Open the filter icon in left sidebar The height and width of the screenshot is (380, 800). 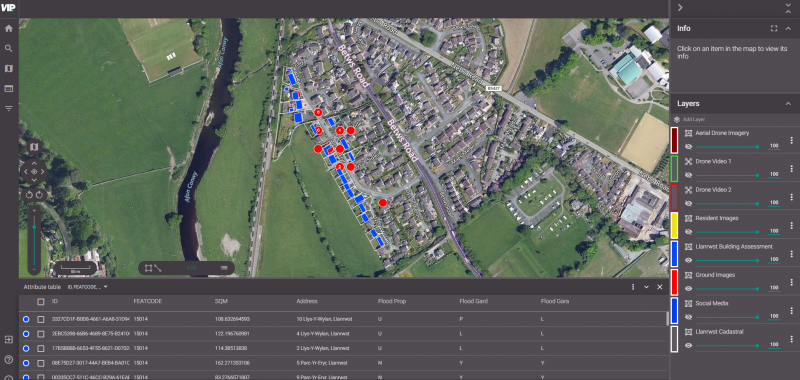(8, 108)
